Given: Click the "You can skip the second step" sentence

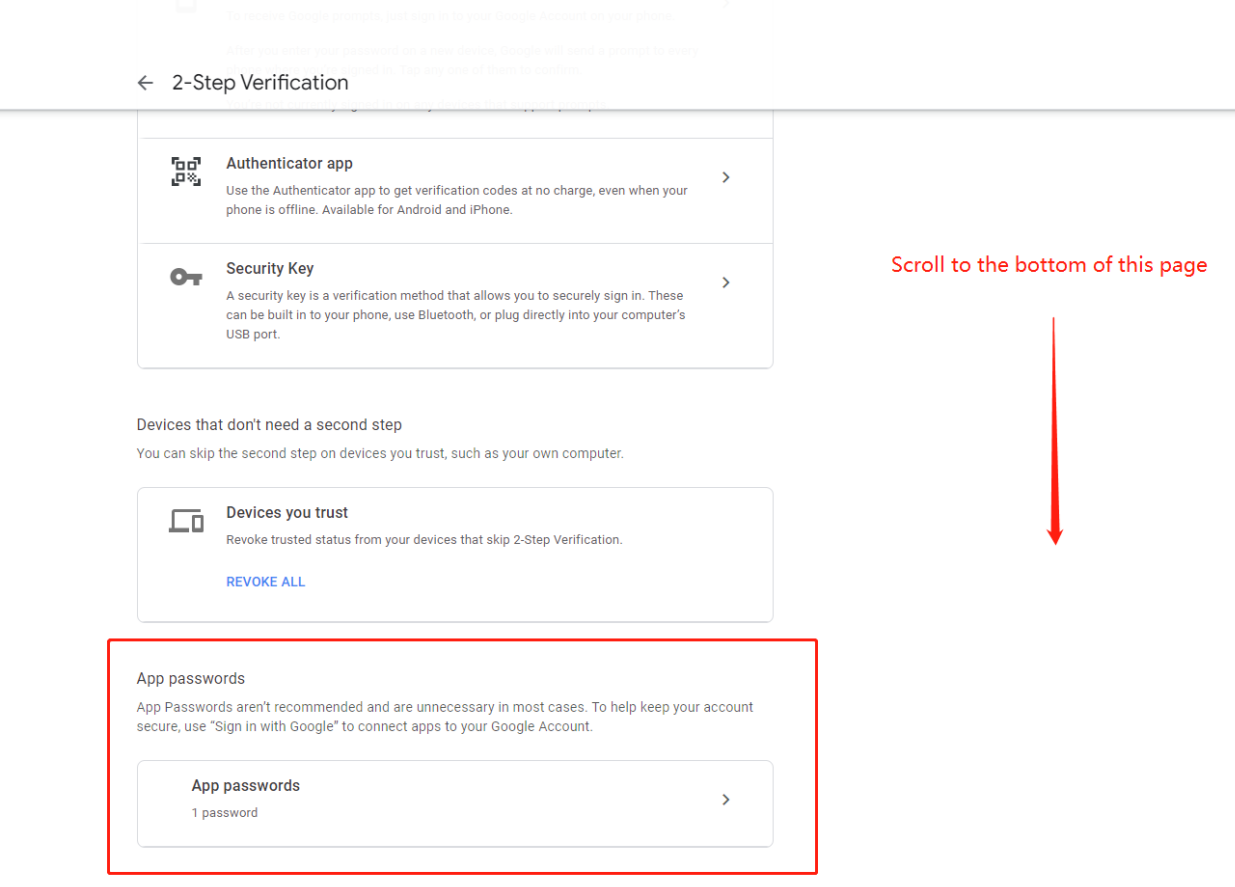Looking at the screenshot, I should click(380, 454).
